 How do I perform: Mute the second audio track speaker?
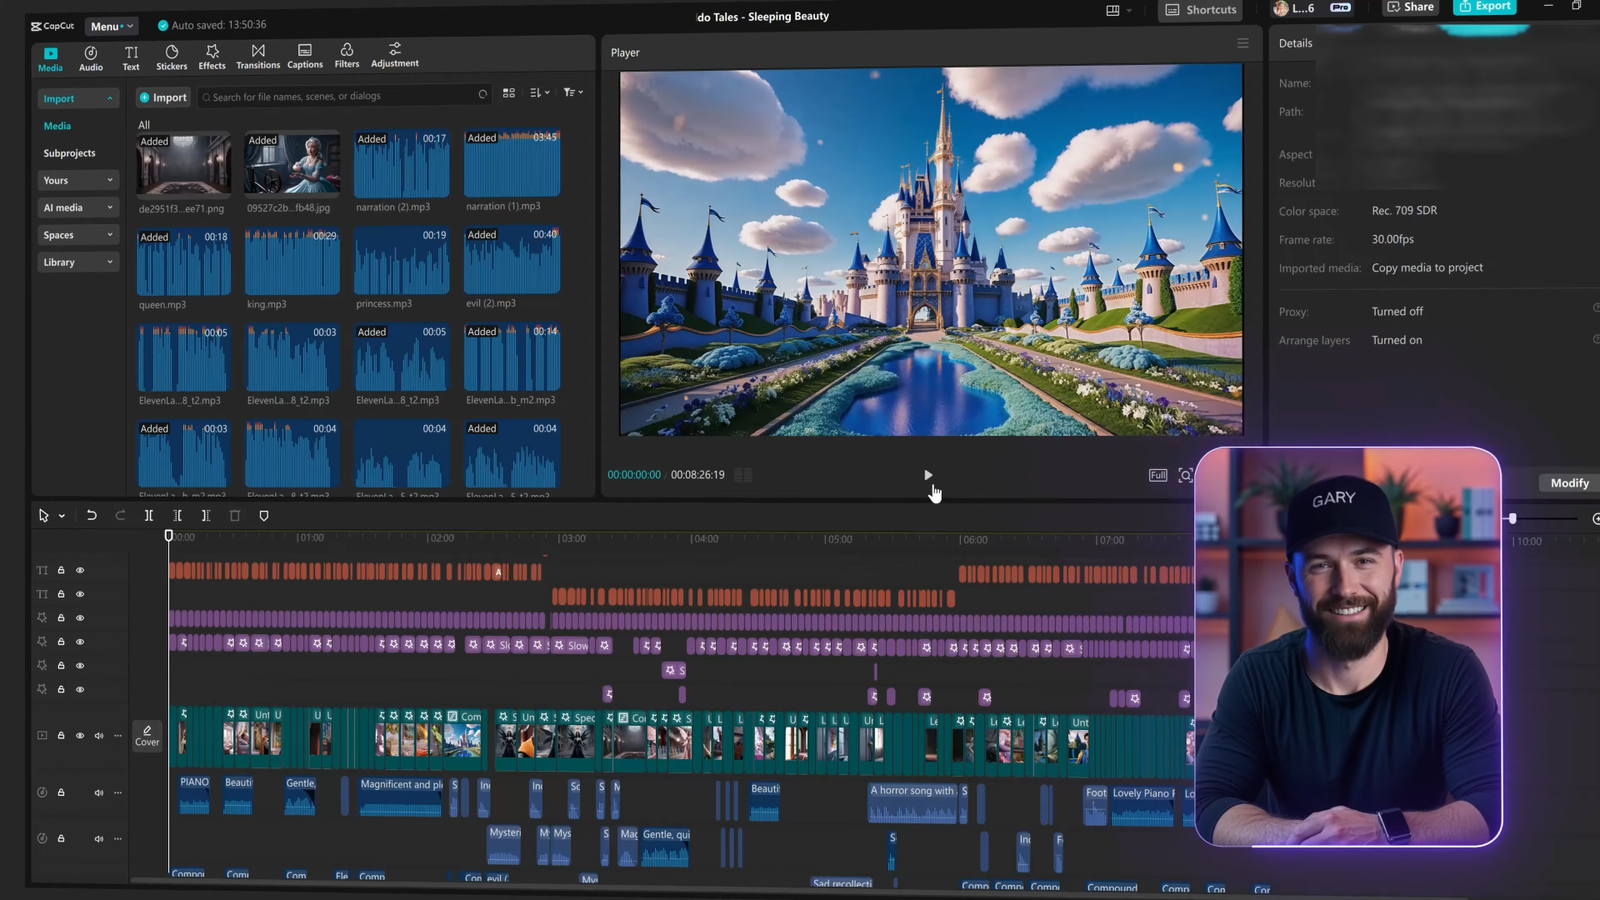[99, 838]
